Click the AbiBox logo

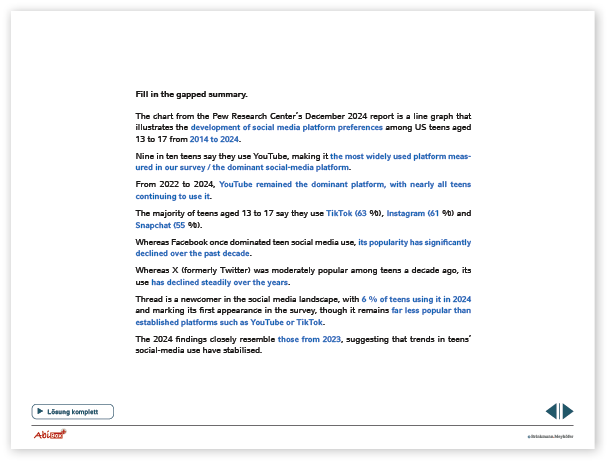[50, 434]
